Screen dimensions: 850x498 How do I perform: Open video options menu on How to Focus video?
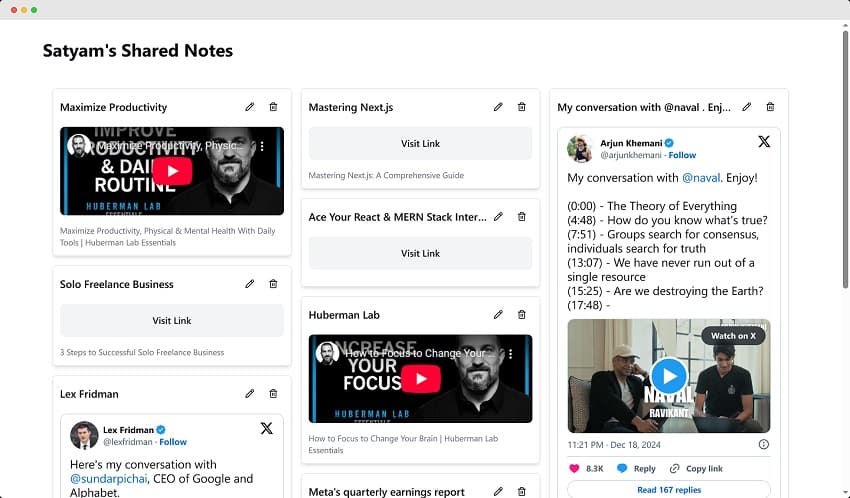[x=511, y=354]
